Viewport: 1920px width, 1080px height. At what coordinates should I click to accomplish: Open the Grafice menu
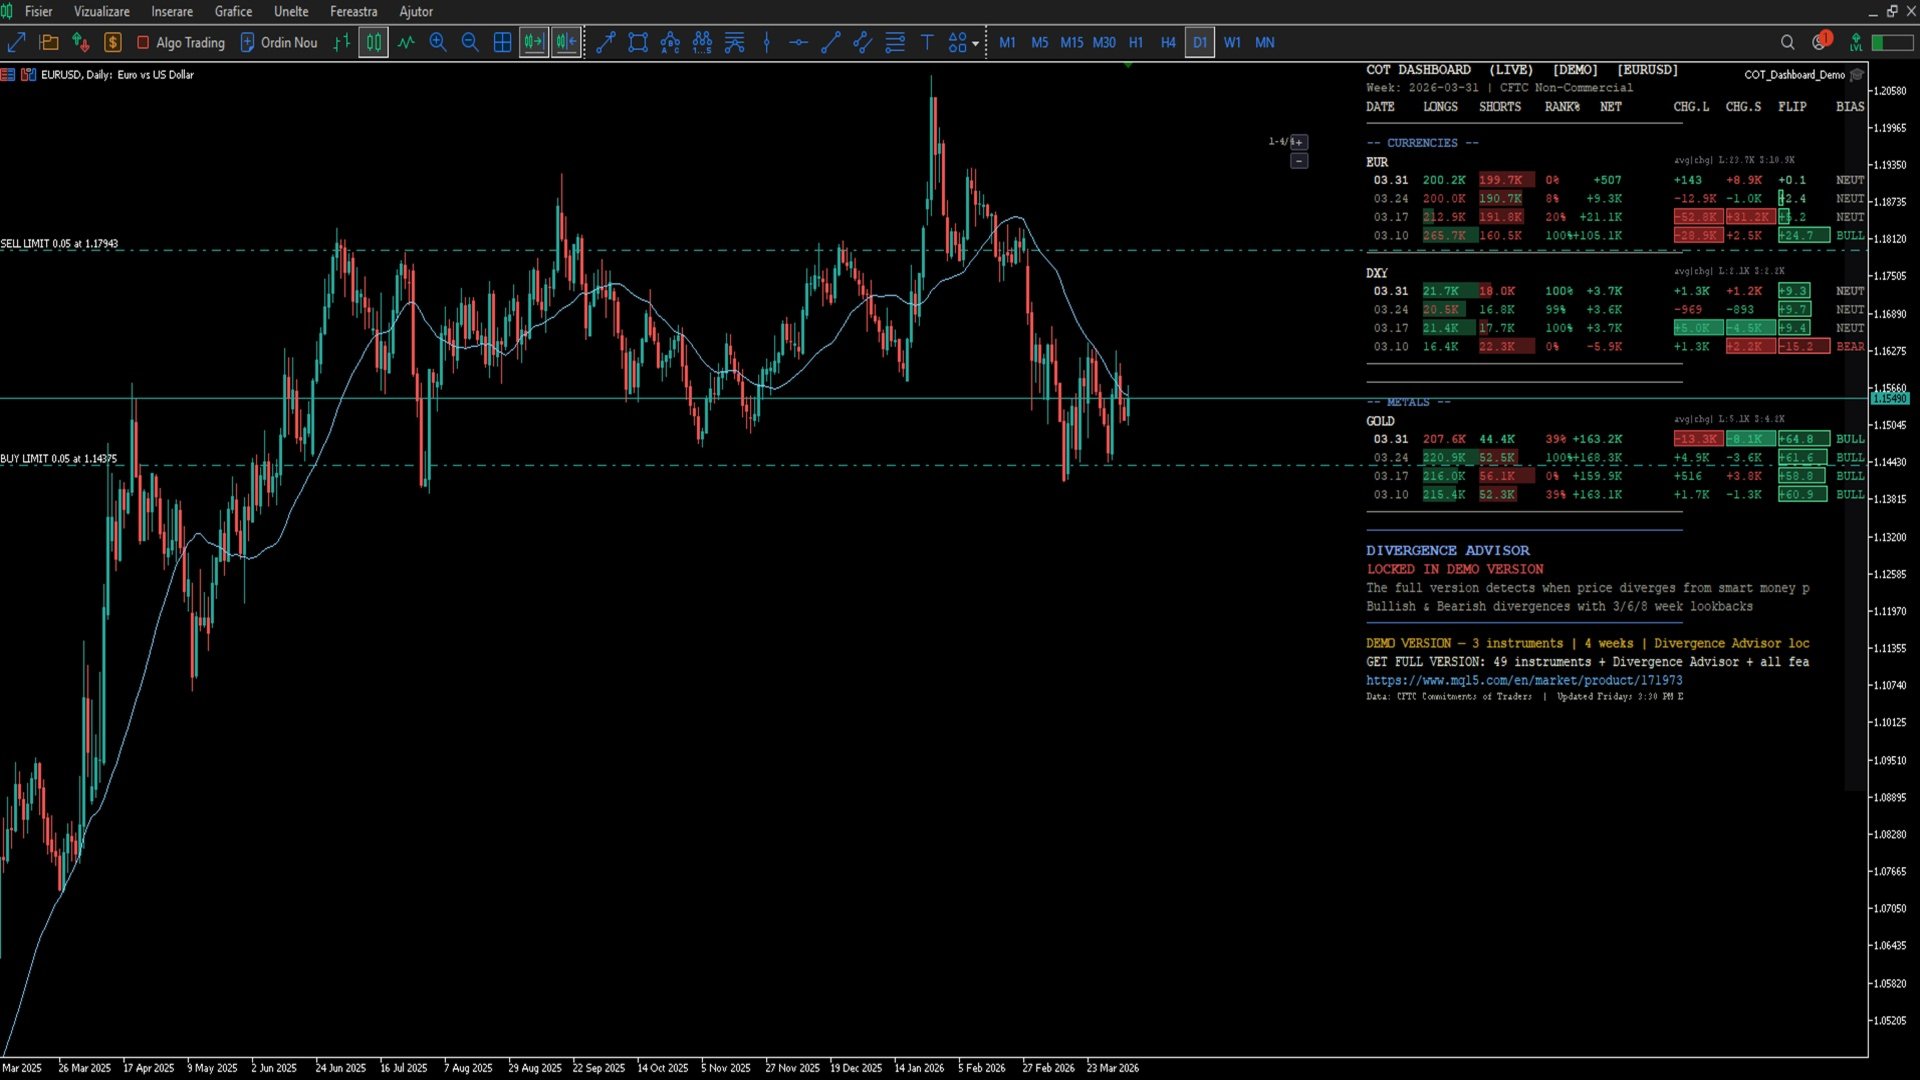tap(233, 11)
